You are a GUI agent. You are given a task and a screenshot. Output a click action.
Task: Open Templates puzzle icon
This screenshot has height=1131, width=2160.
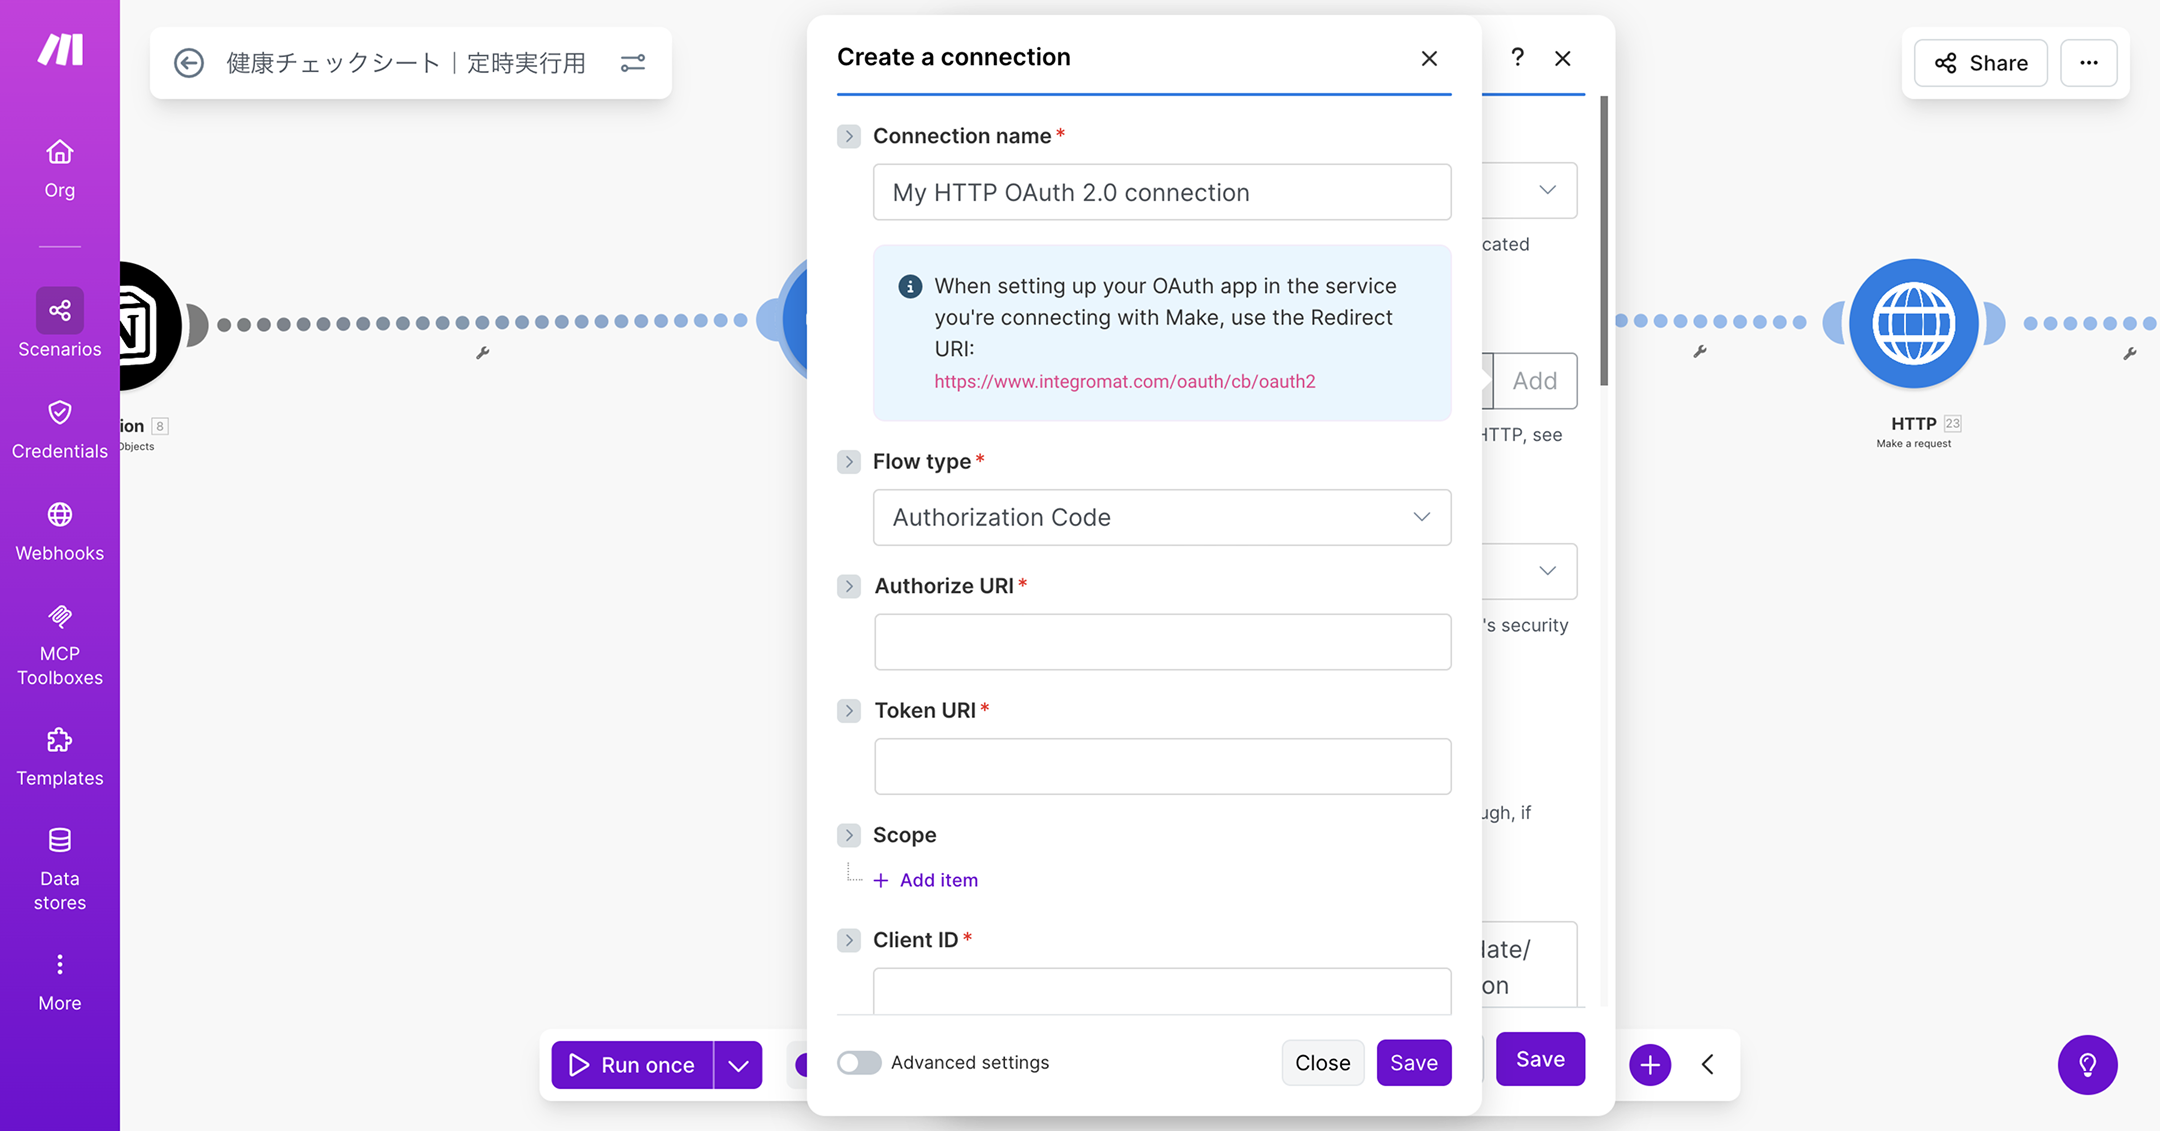pos(60,741)
